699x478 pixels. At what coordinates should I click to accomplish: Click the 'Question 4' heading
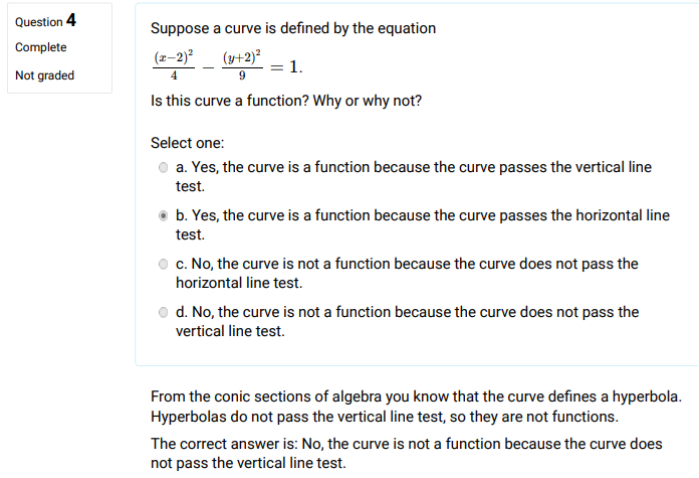(45, 21)
